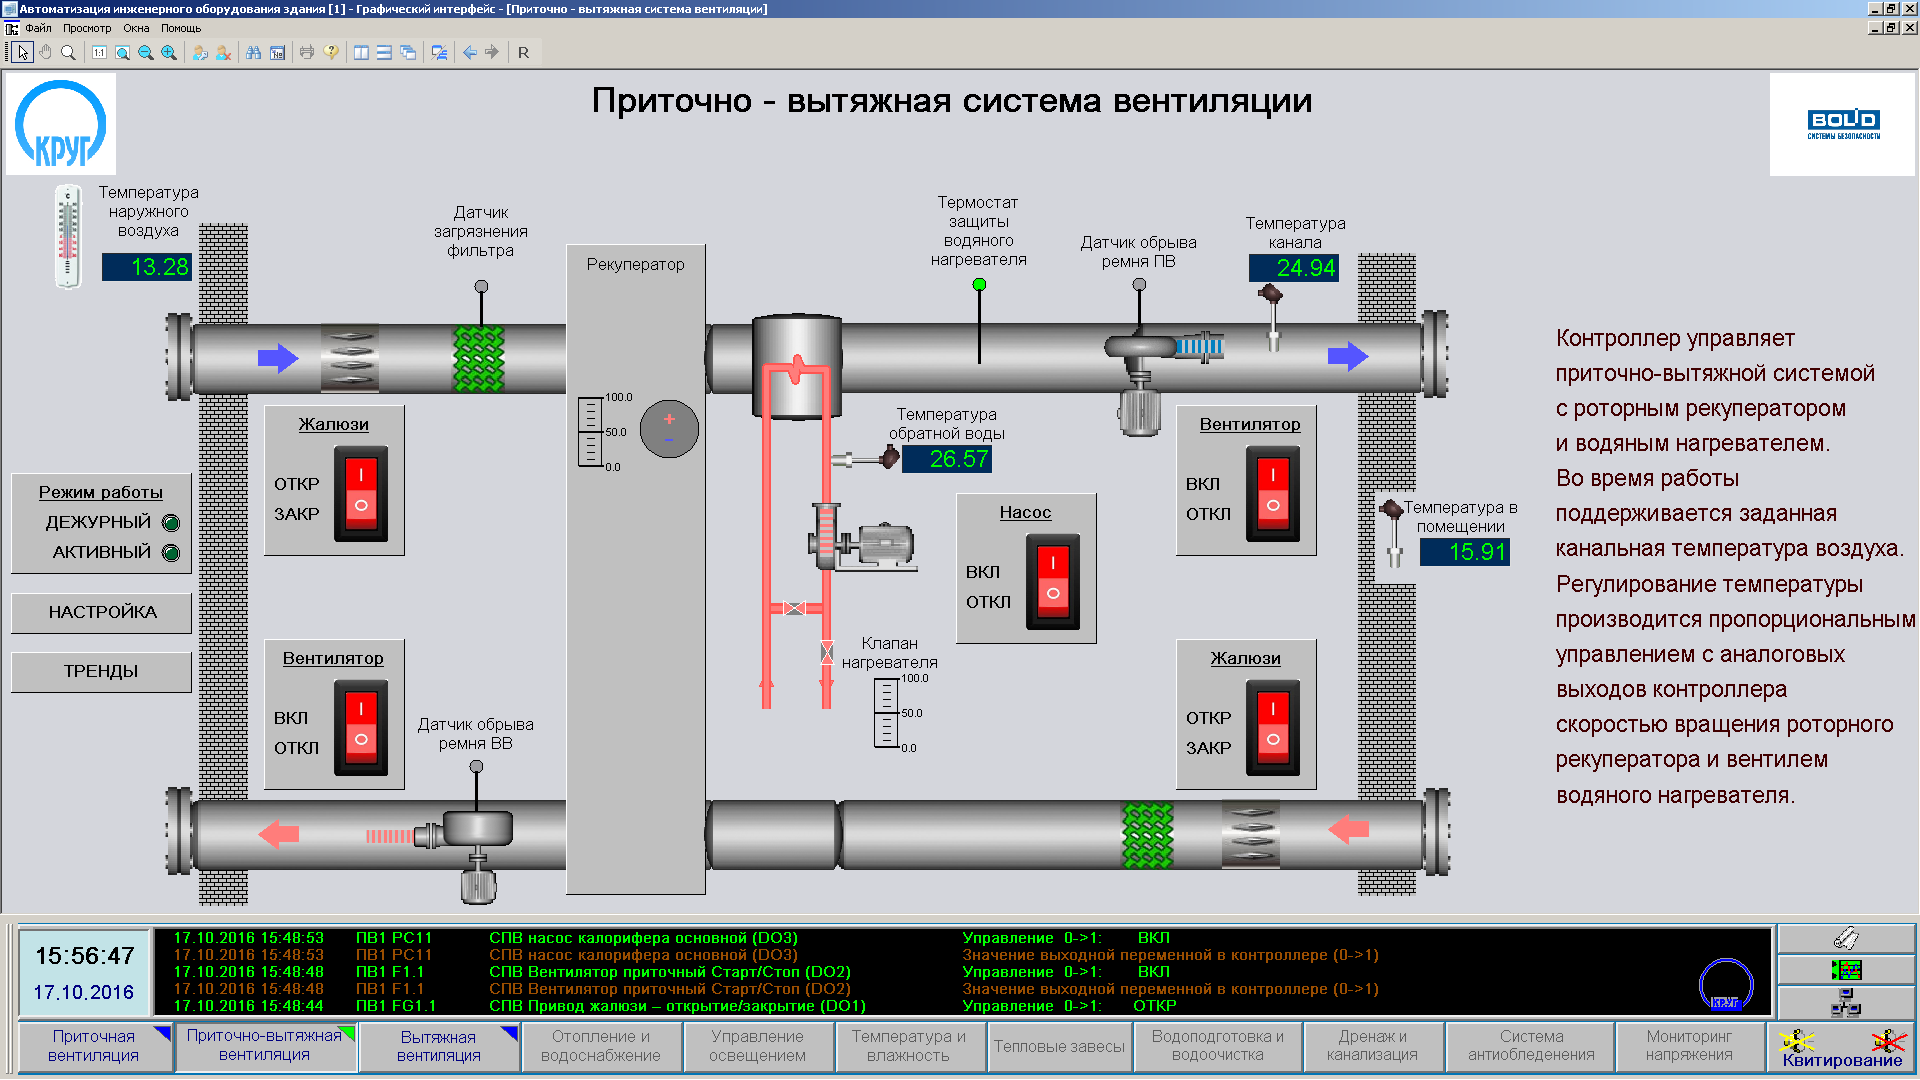The image size is (1920, 1080).
Task: Click the ТРЕНДЫ button
Action: pos(102,671)
